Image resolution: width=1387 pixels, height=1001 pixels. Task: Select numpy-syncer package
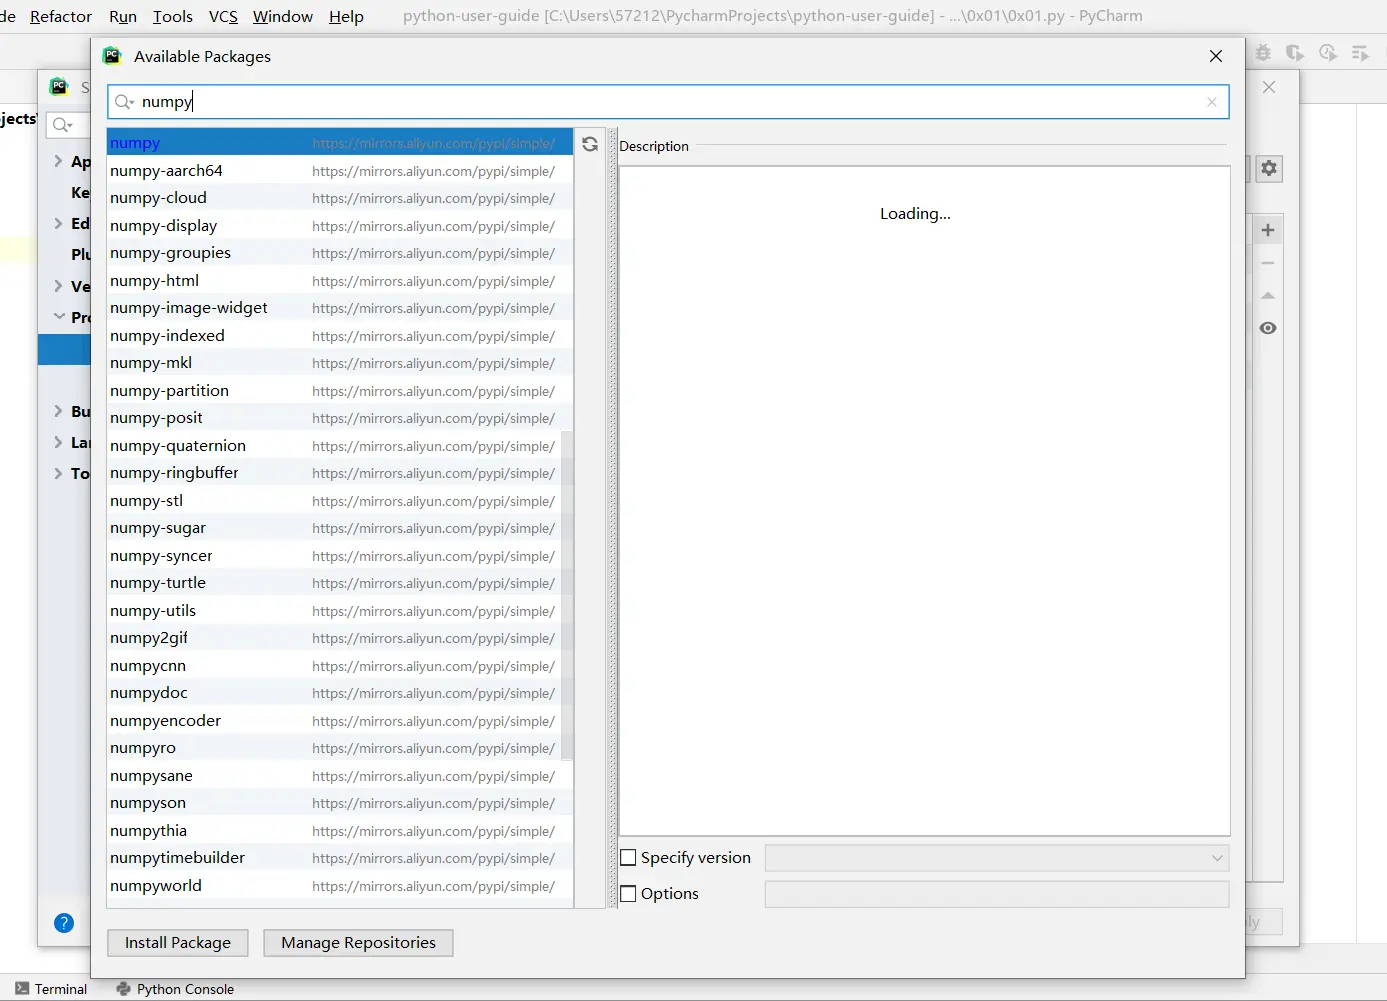(340, 556)
